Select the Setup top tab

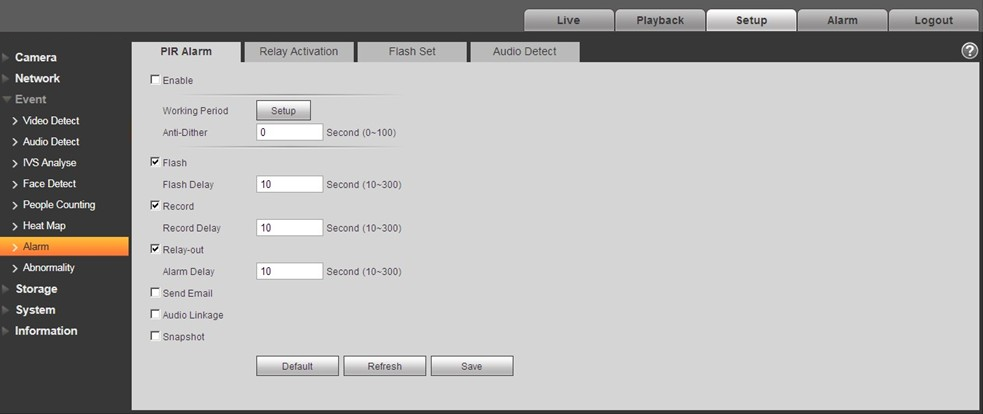click(x=751, y=20)
